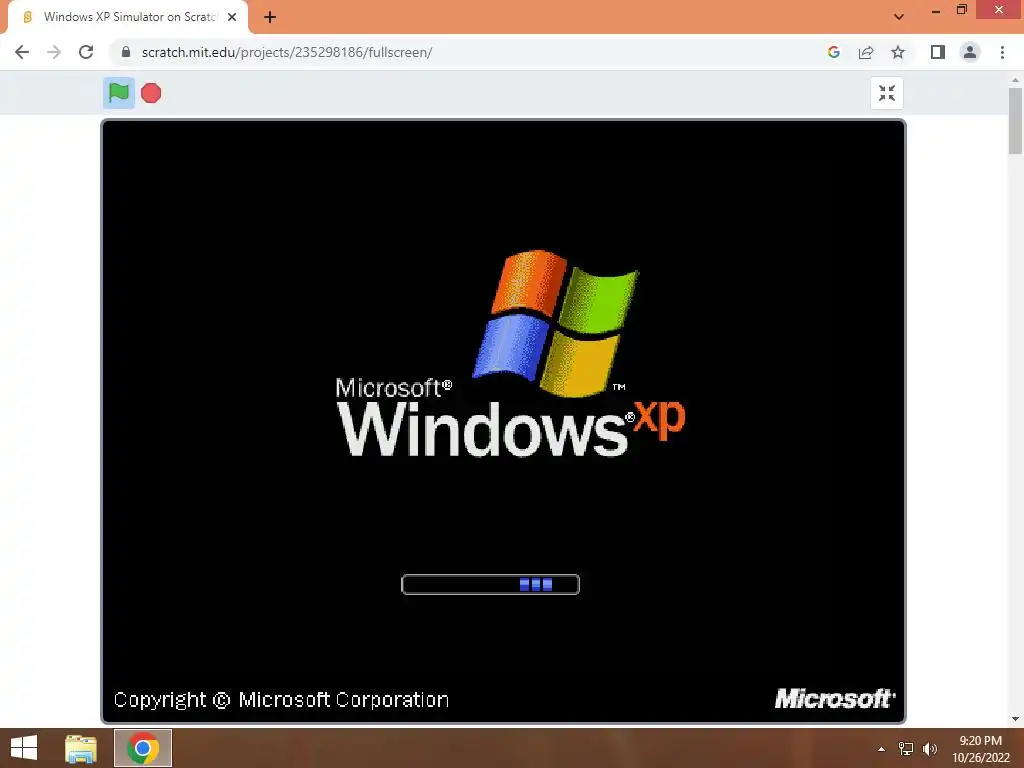Image resolution: width=1024 pixels, height=768 pixels.
Task: Go forward with browser forward arrow
Action: click(x=54, y=52)
